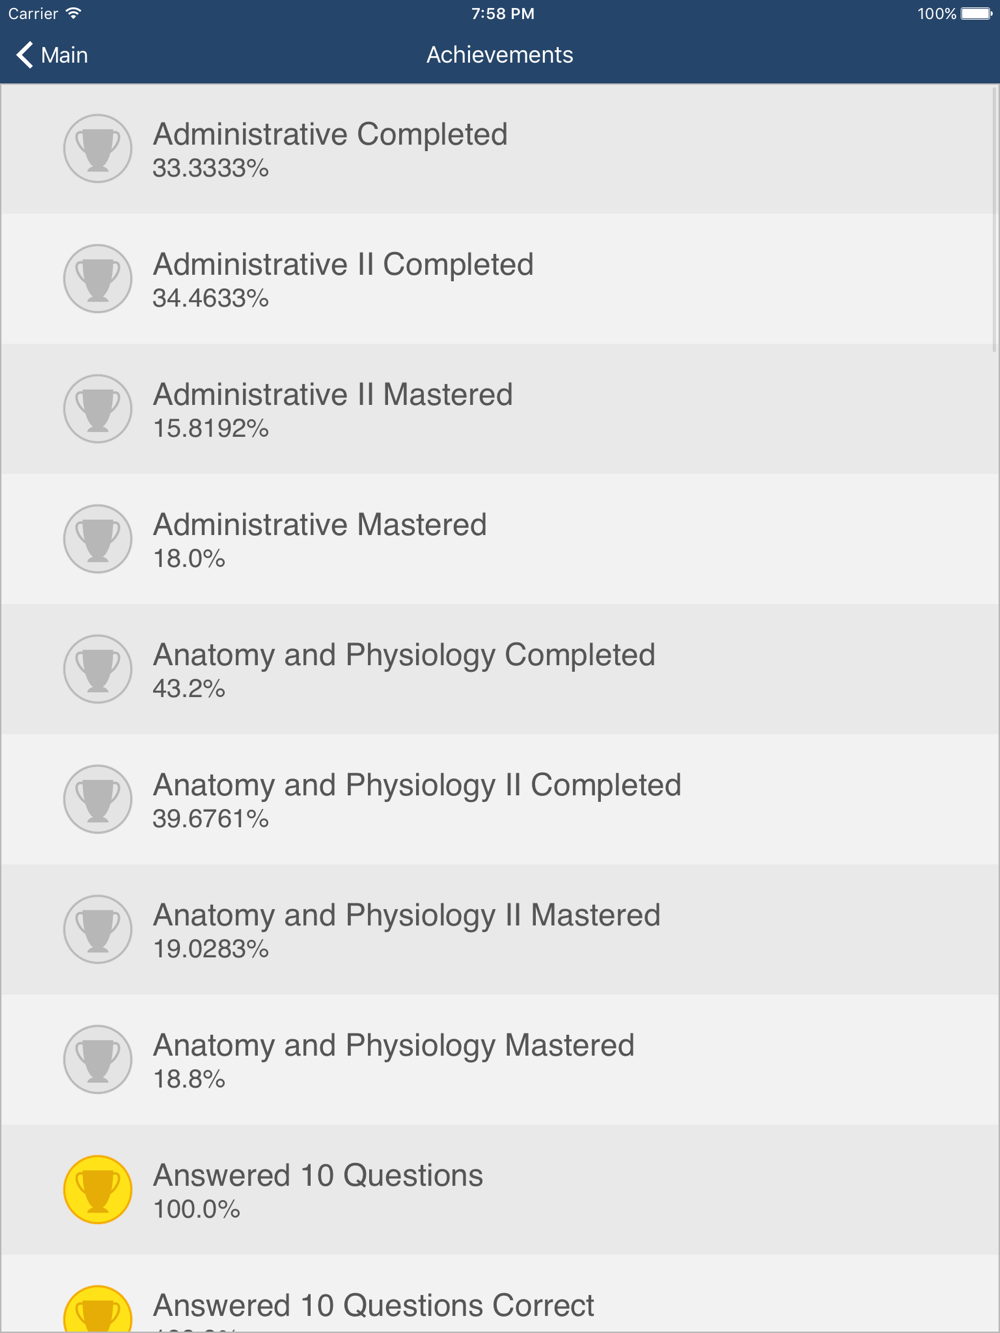Go back via the Main label
The image size is (1000, 1333).
[x=64, y=55]
